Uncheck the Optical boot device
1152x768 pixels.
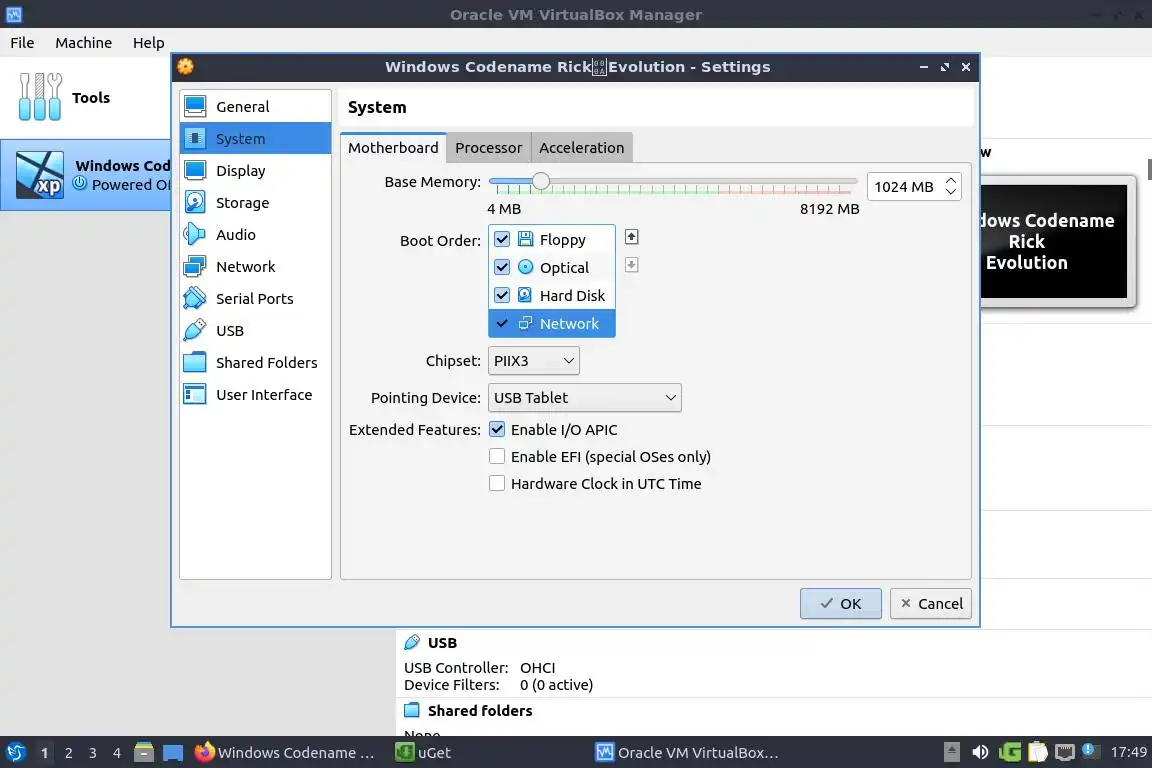(x=502, y=267)
